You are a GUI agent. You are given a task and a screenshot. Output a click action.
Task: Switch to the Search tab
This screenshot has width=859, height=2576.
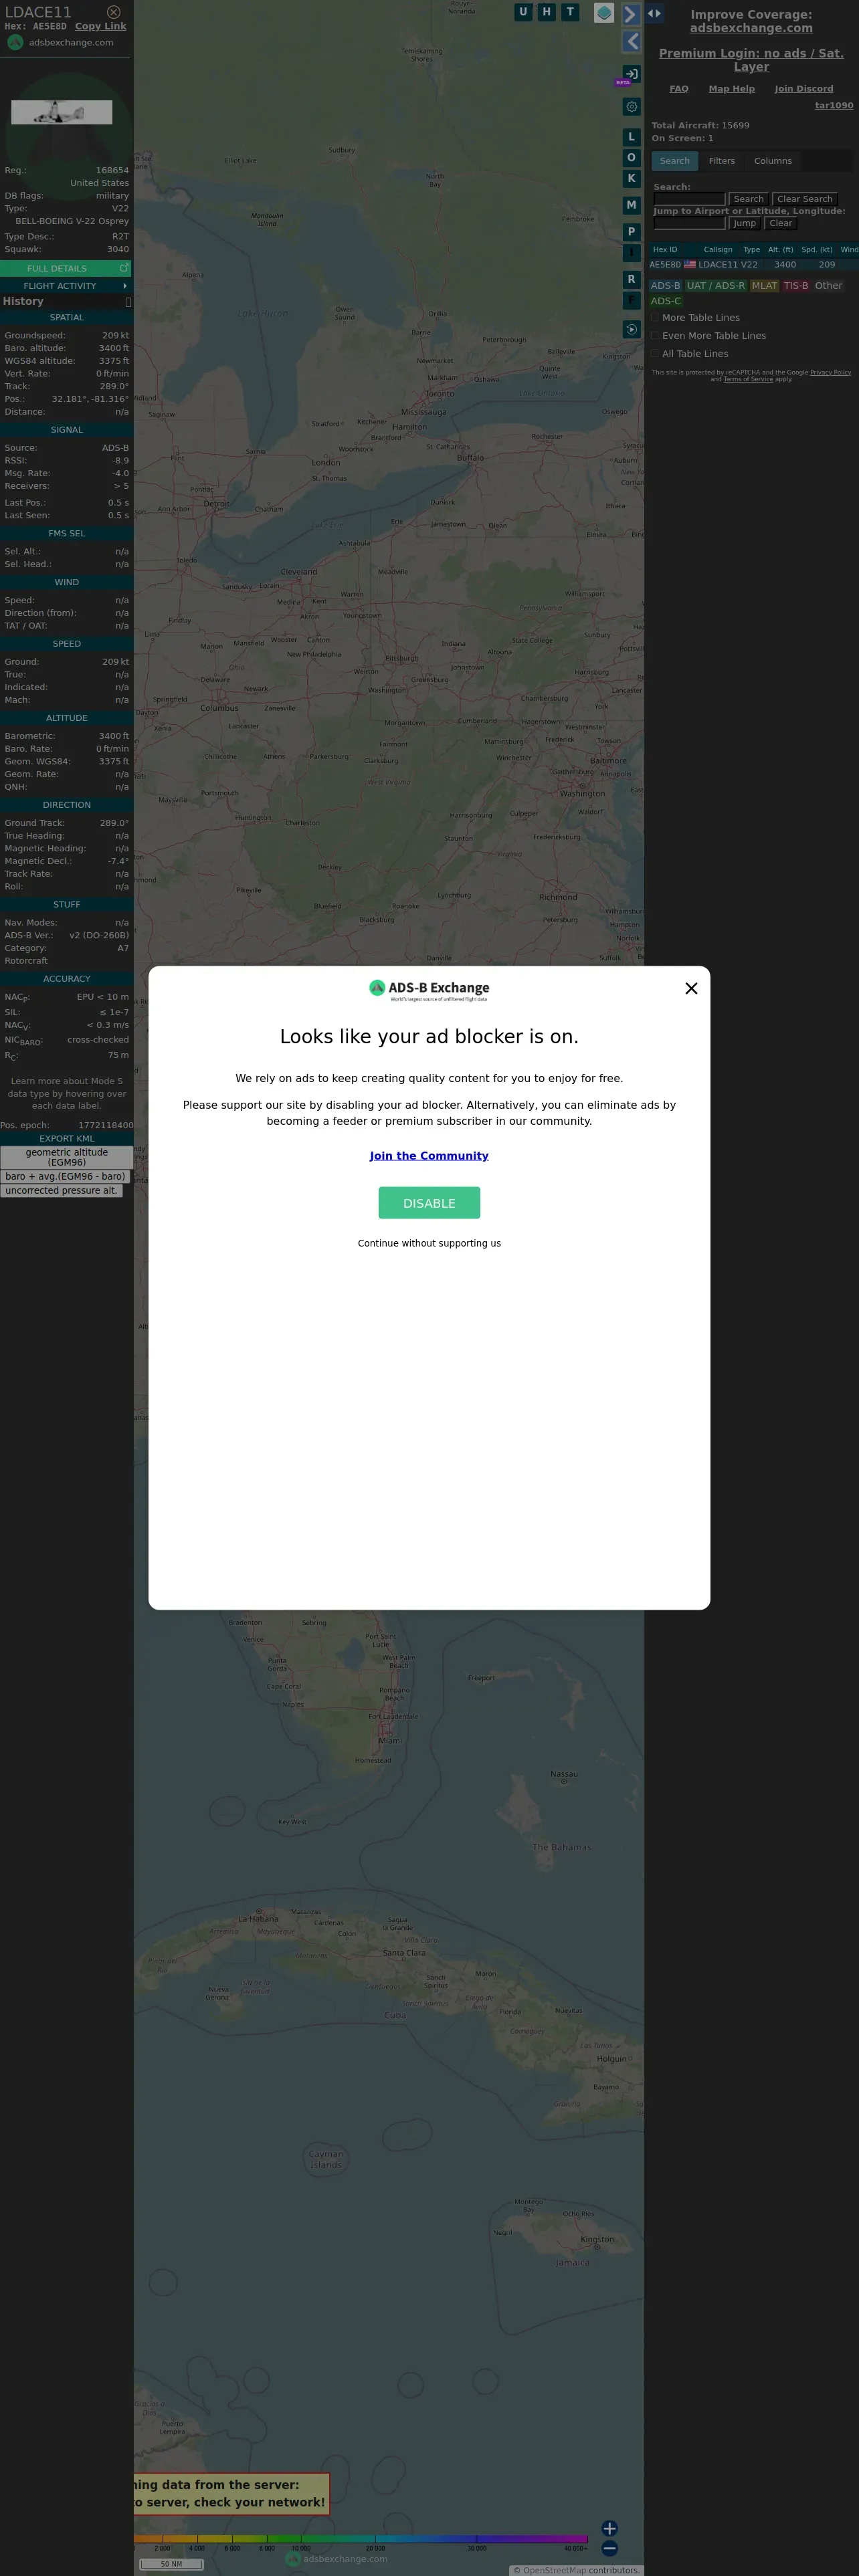pyautogui.click(x=674, y=161)
